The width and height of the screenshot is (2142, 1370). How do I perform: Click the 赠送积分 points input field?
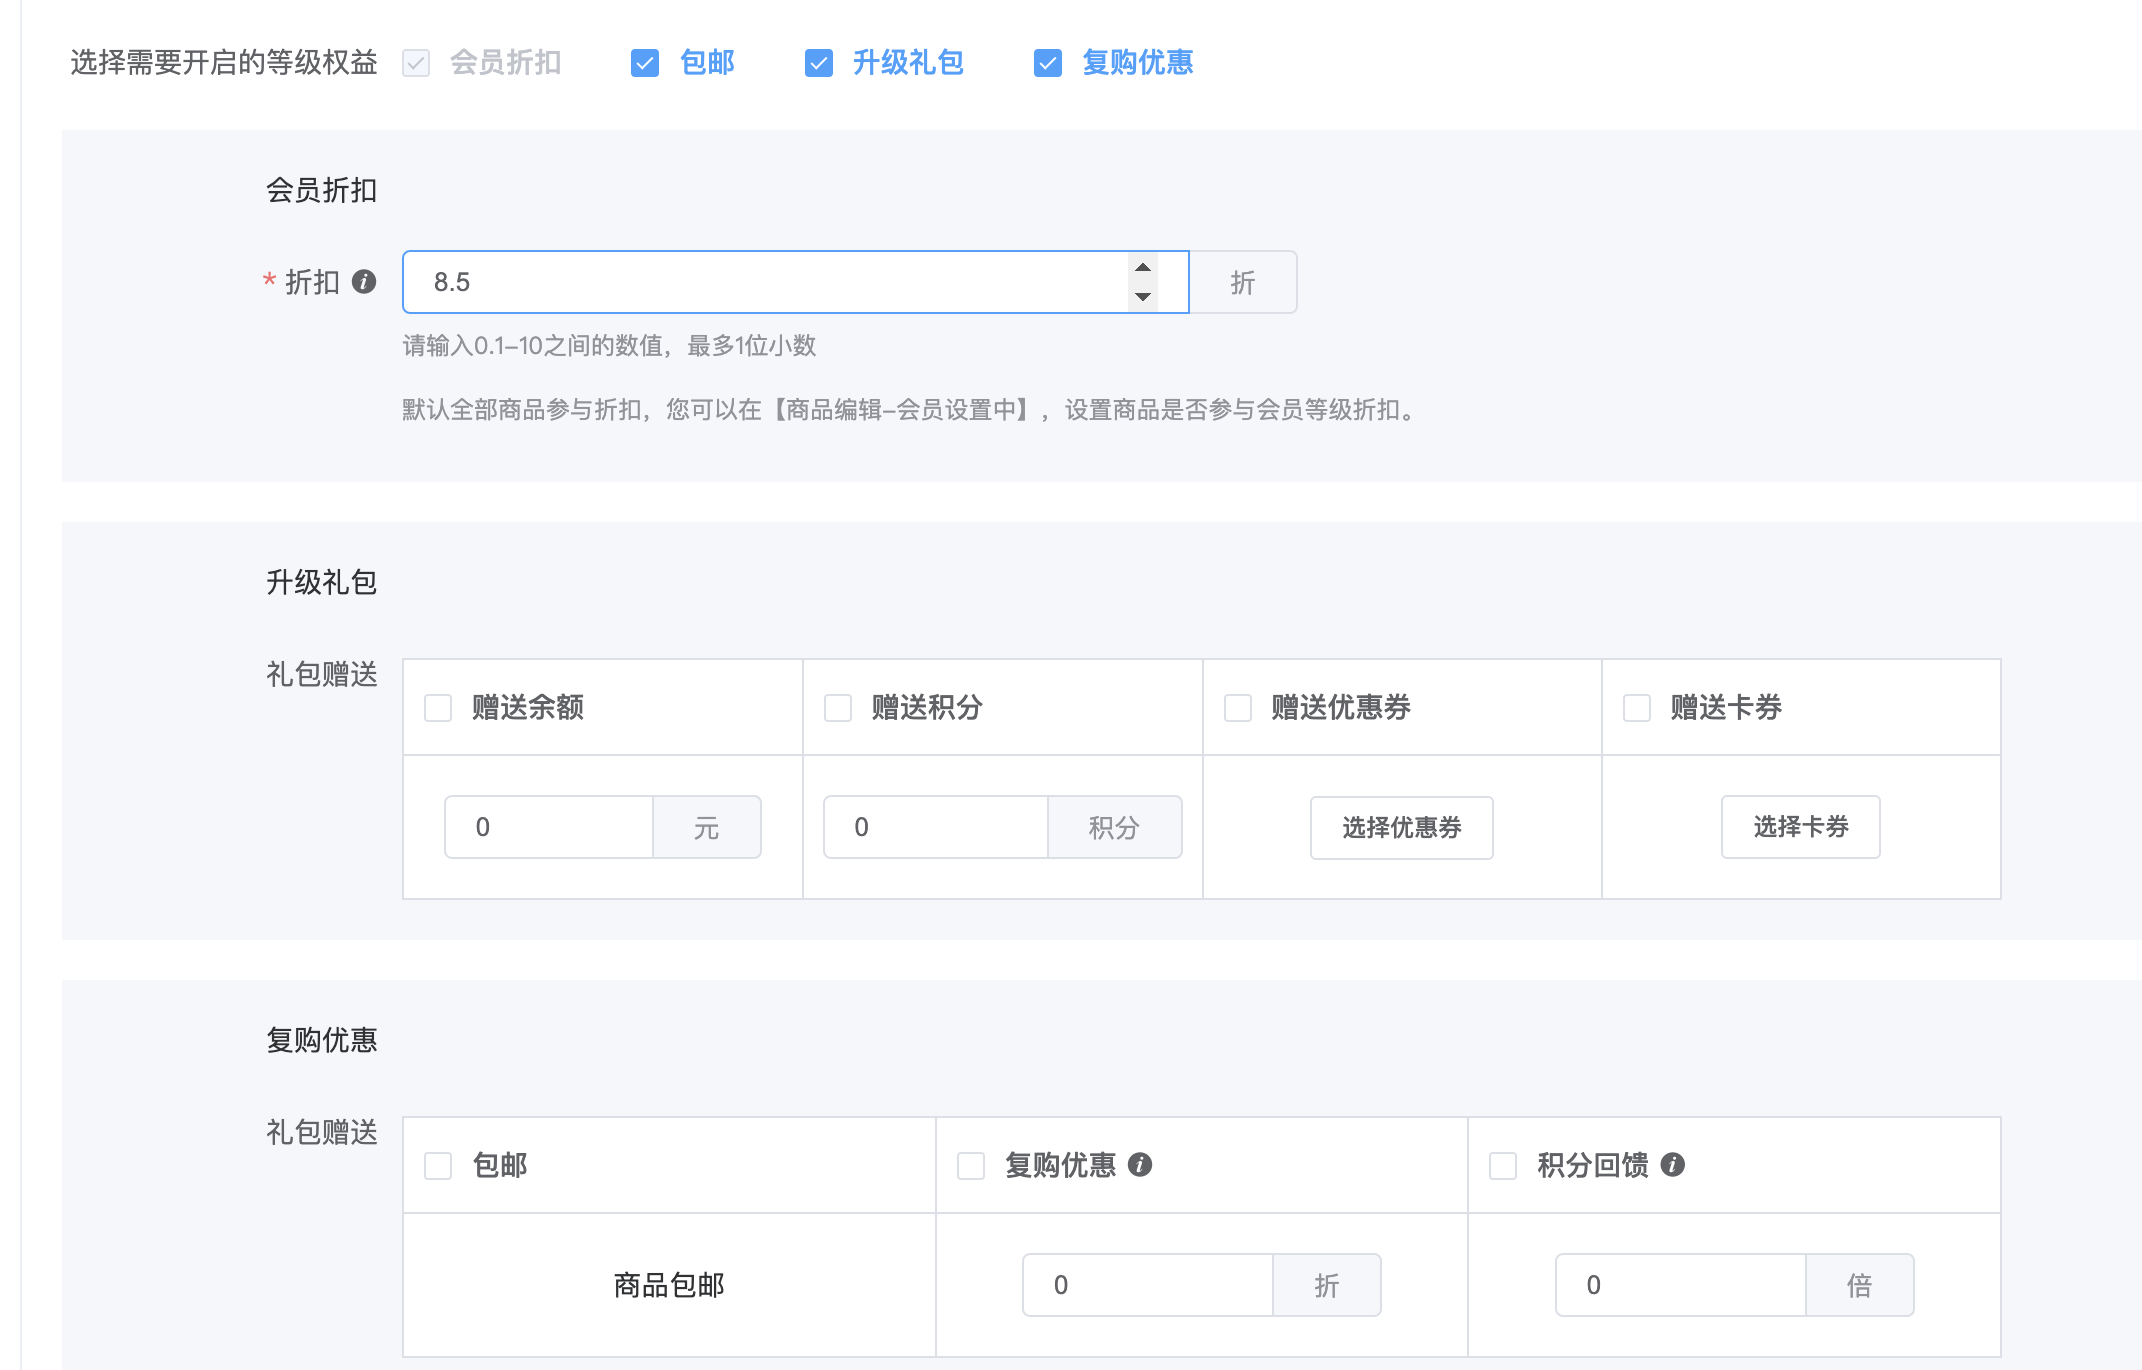point(936,827)
